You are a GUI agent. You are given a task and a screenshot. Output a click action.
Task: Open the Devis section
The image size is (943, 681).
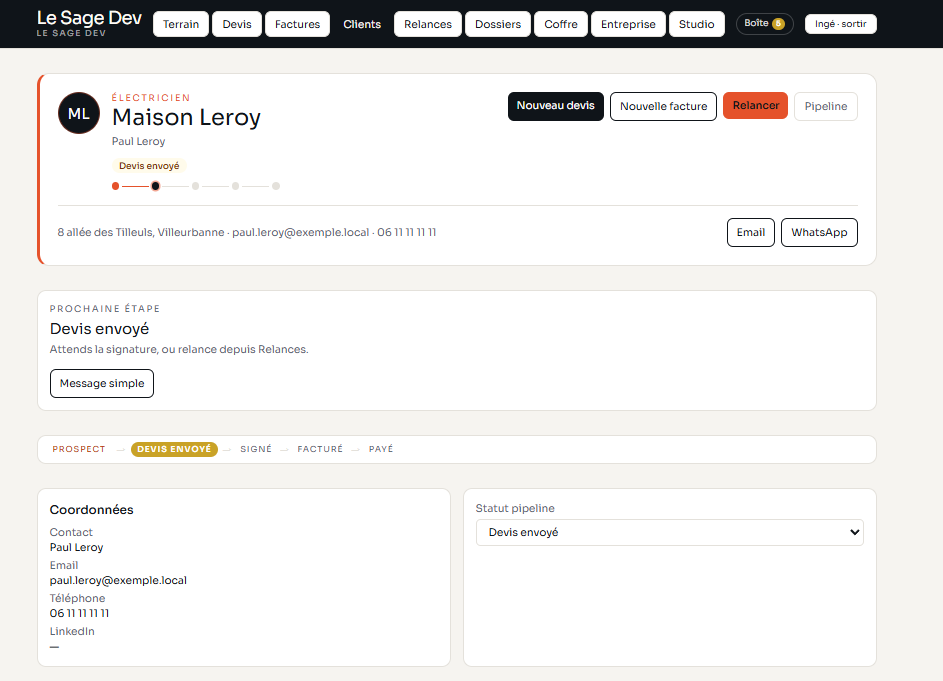[x=237, y=24]
